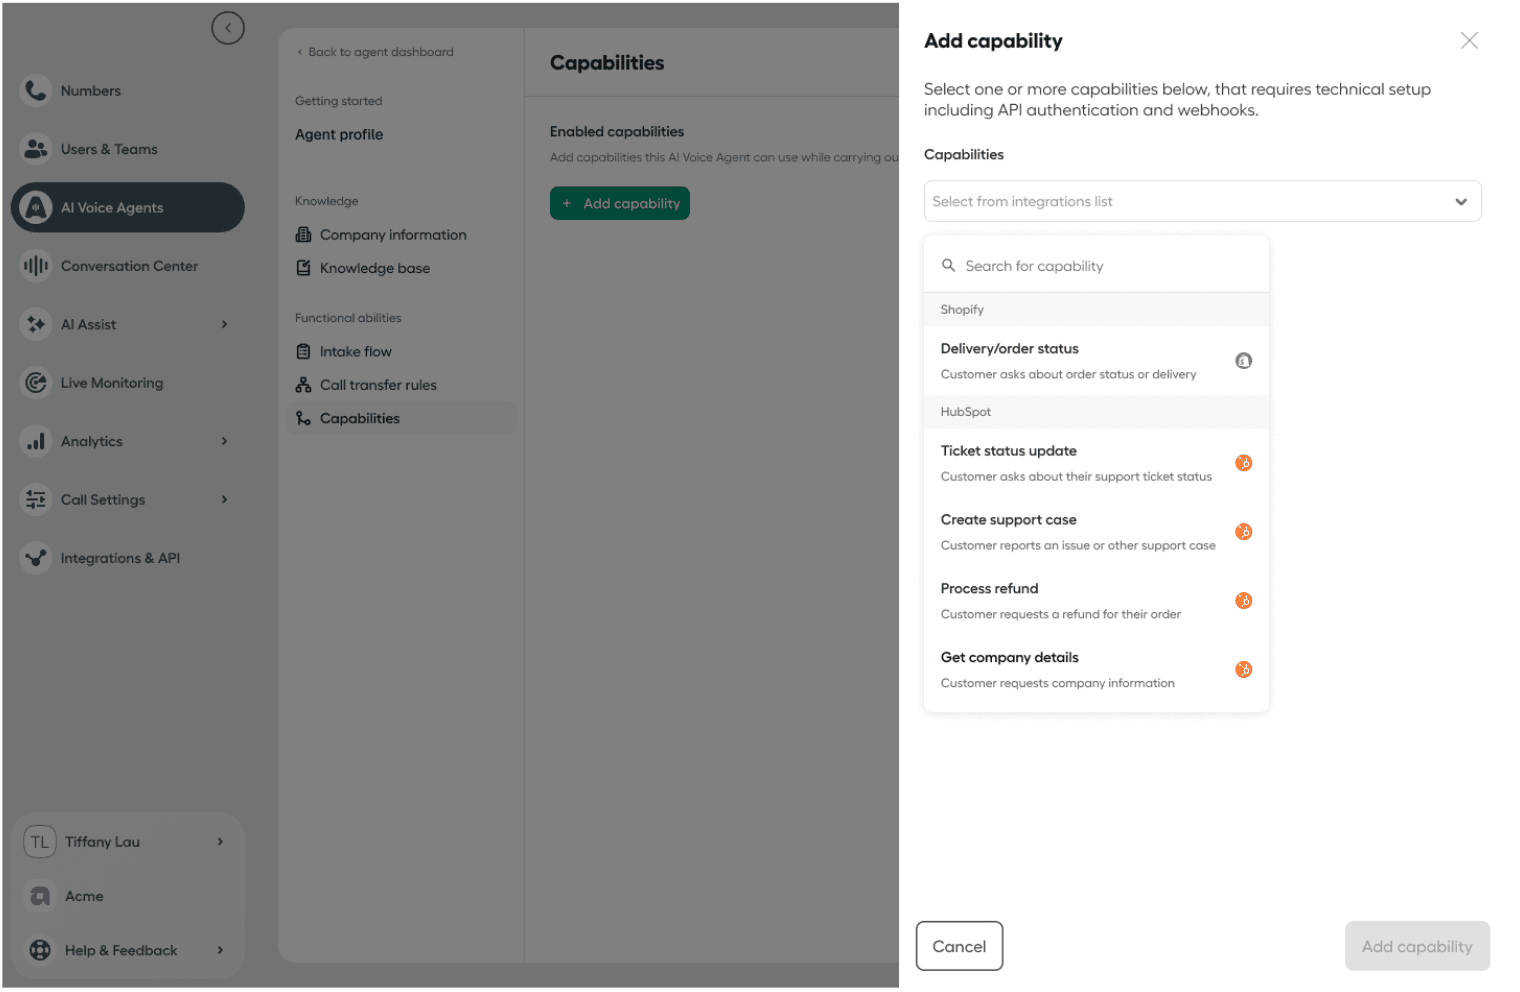This screenshot has height=992, width=1520.
Task: Click the Shopify icon beside Delivery/order status
Action: coord(1243,361)
